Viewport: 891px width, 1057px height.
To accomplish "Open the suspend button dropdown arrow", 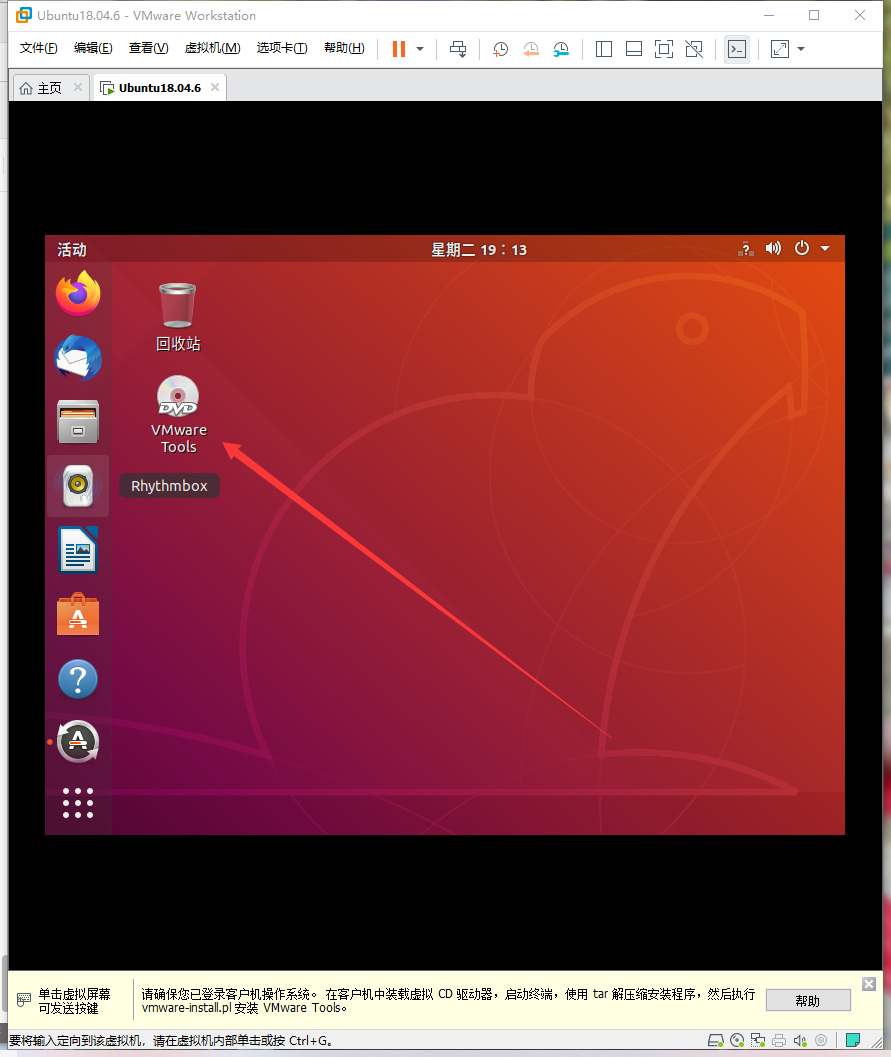I will tap(419, 49).
